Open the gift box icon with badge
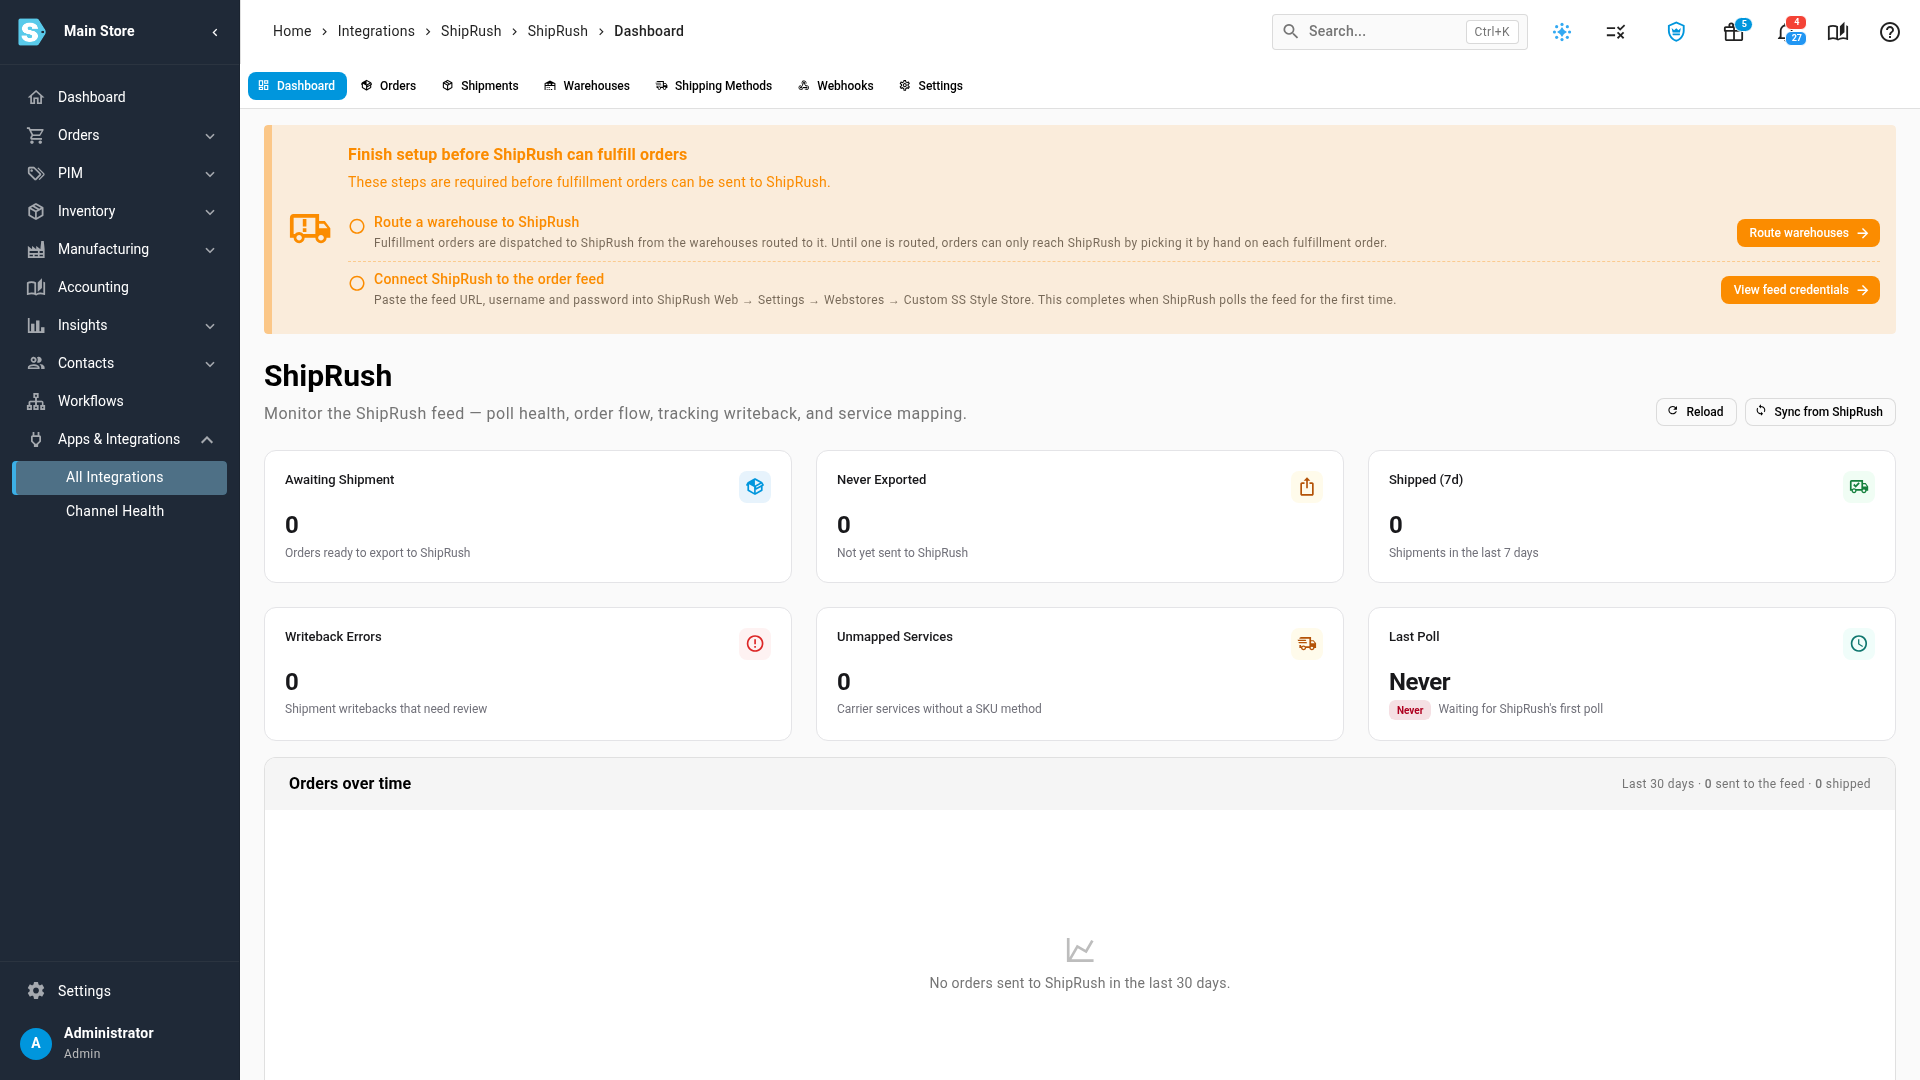 [1734, 32]
